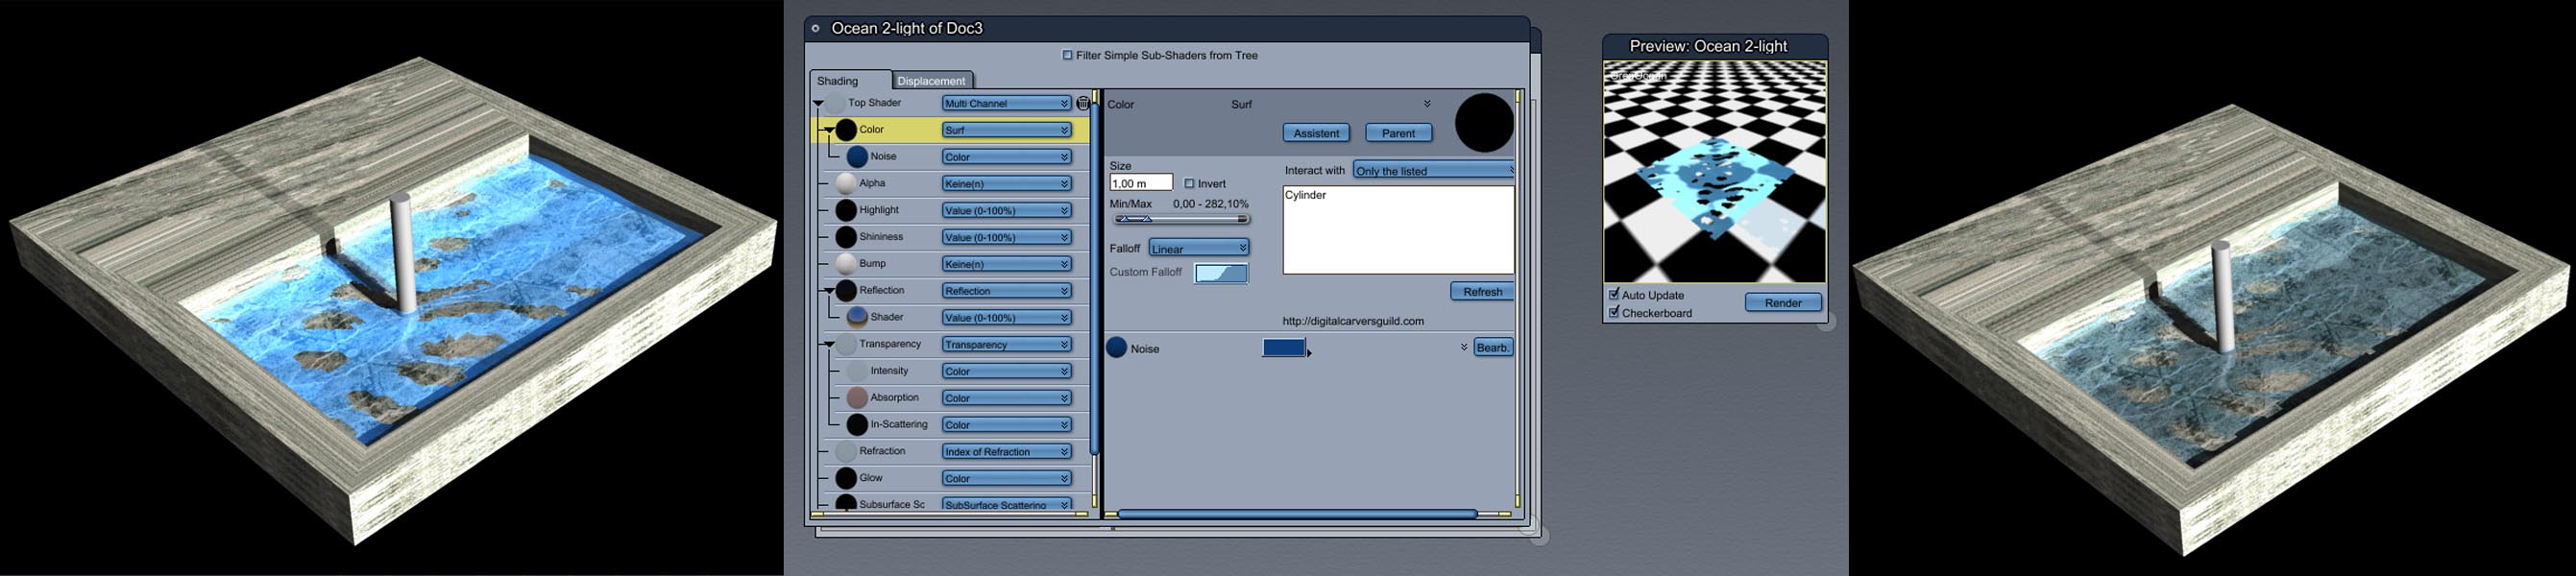2576x576 pixels.
Task: Click the trash icon beside Top Shader
Action: [x=1083, y=103]
